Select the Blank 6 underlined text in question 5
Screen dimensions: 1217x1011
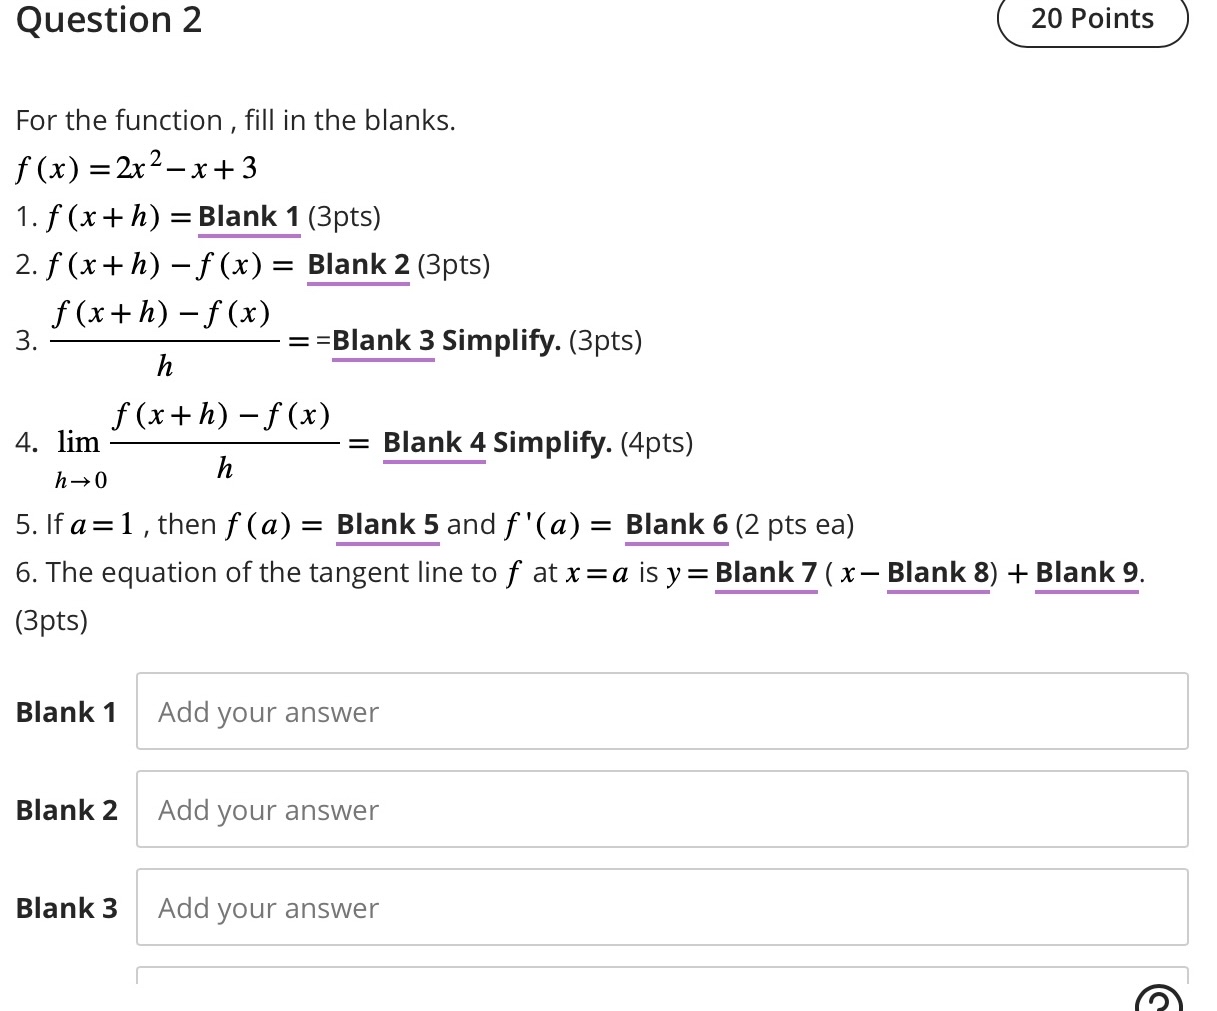click(675, 524)
